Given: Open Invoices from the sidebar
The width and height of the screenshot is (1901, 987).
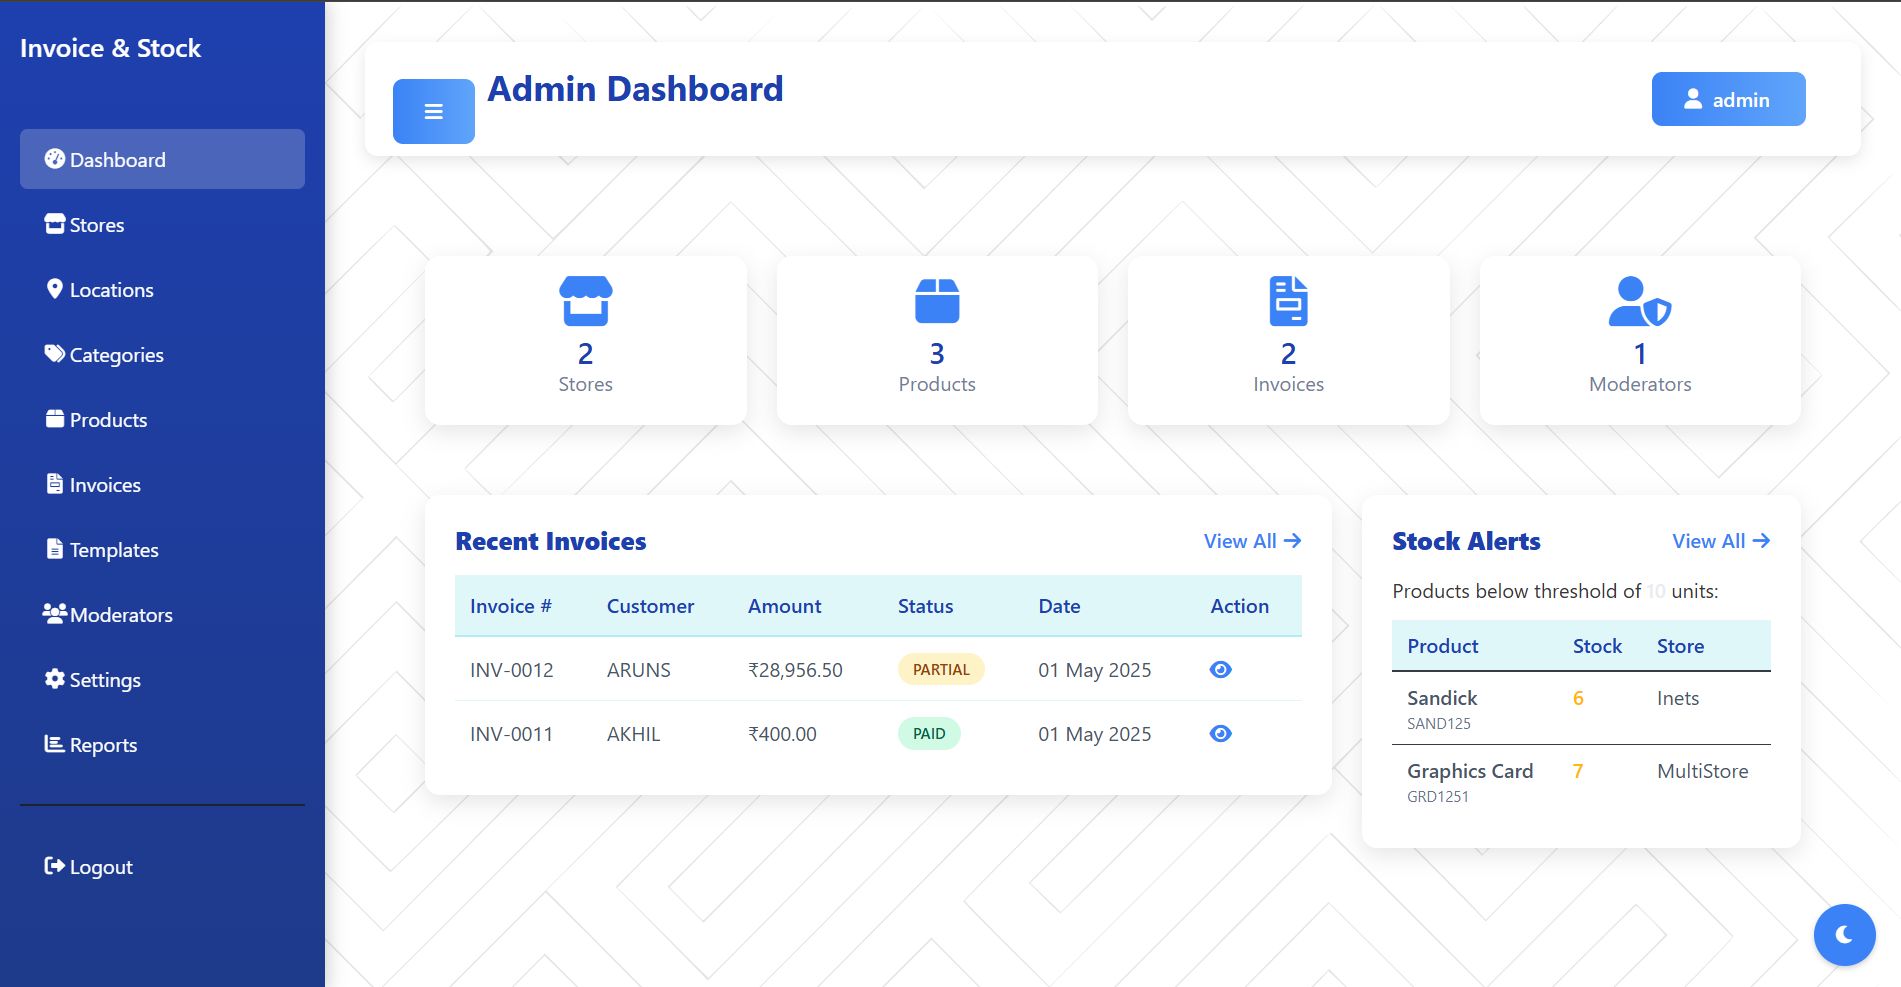Looking at the screenshot, I should (x=162, y=484).
